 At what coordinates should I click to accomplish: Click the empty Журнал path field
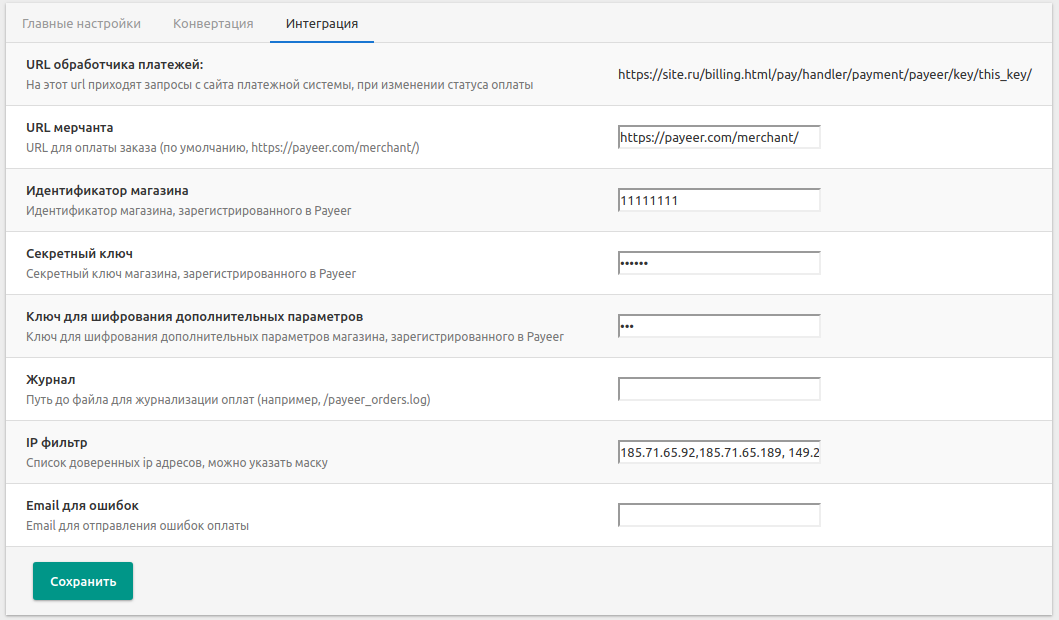tap(719, 389)
